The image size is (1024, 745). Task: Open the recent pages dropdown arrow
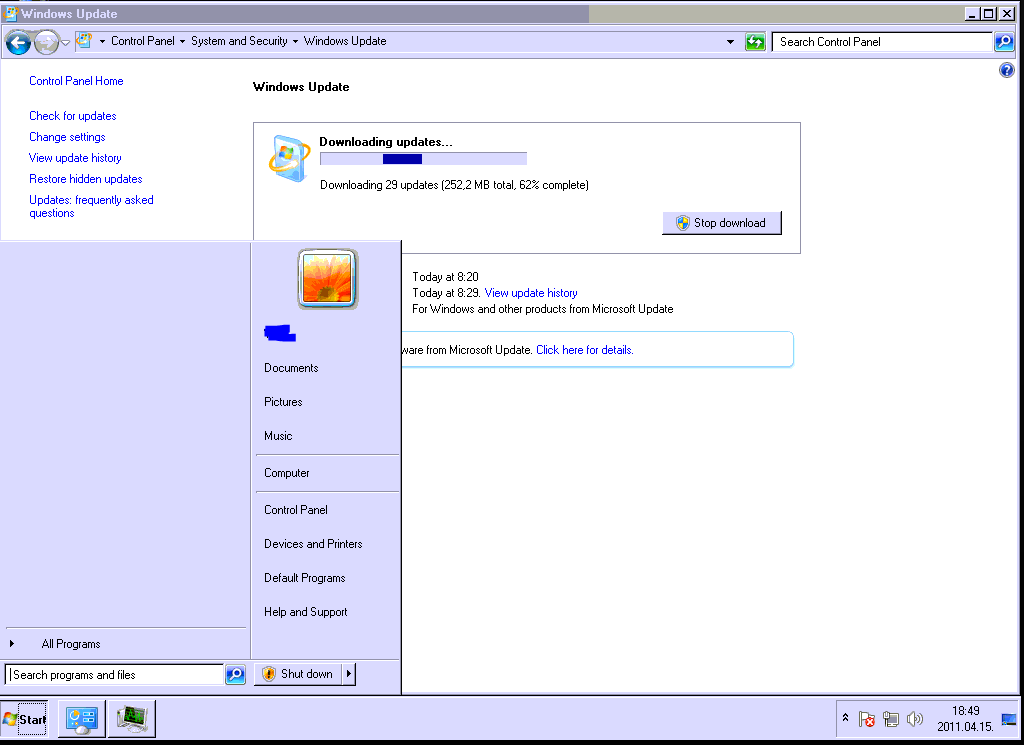tap(65, 43)
